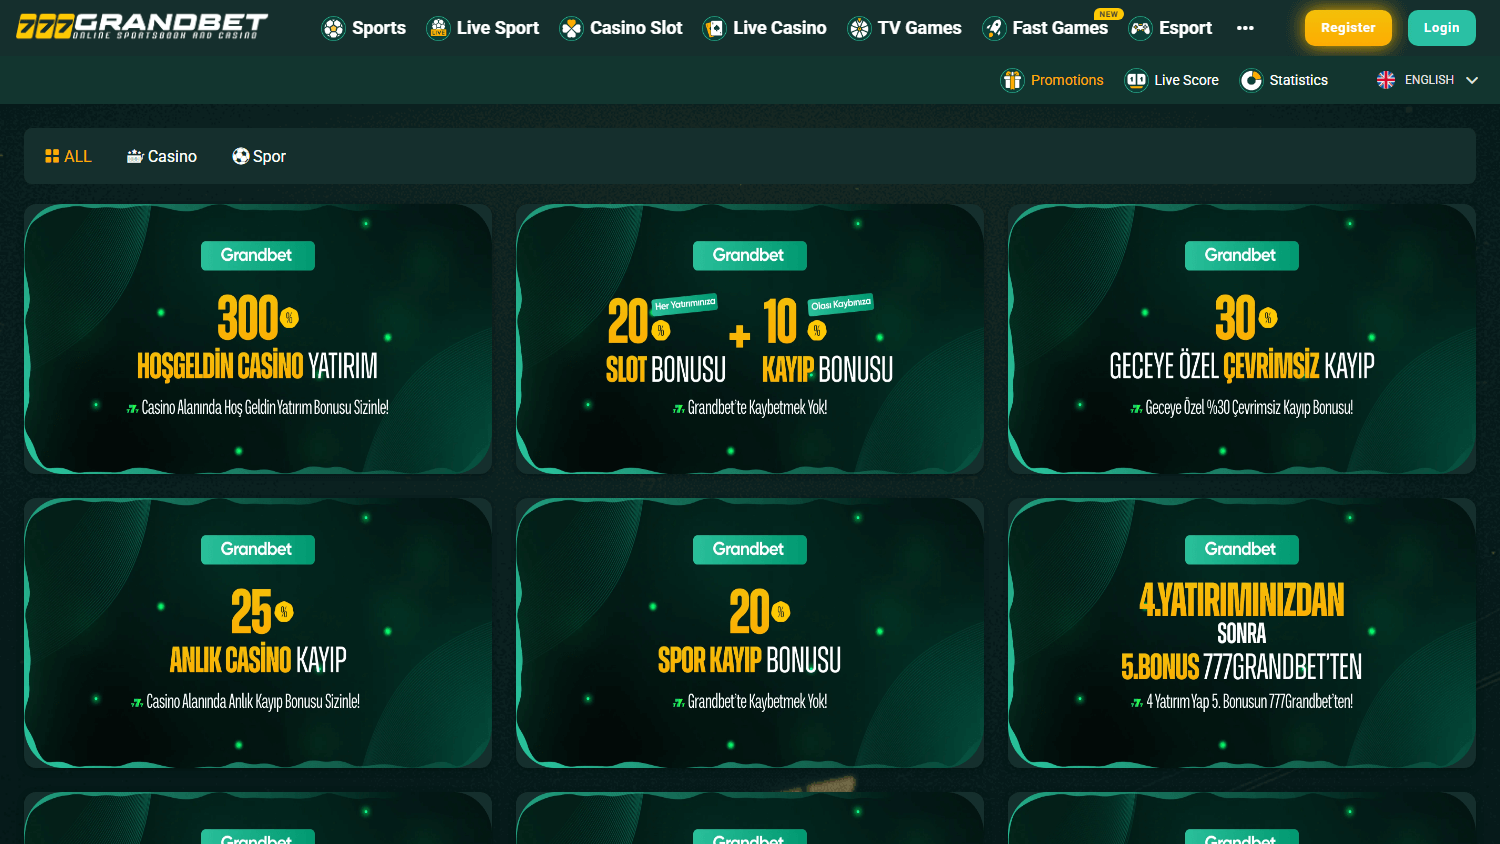The width and height of the screenshot is (1500, 844).
Task: Open Fast Games with the rocket icon
Action: point(993,28)
